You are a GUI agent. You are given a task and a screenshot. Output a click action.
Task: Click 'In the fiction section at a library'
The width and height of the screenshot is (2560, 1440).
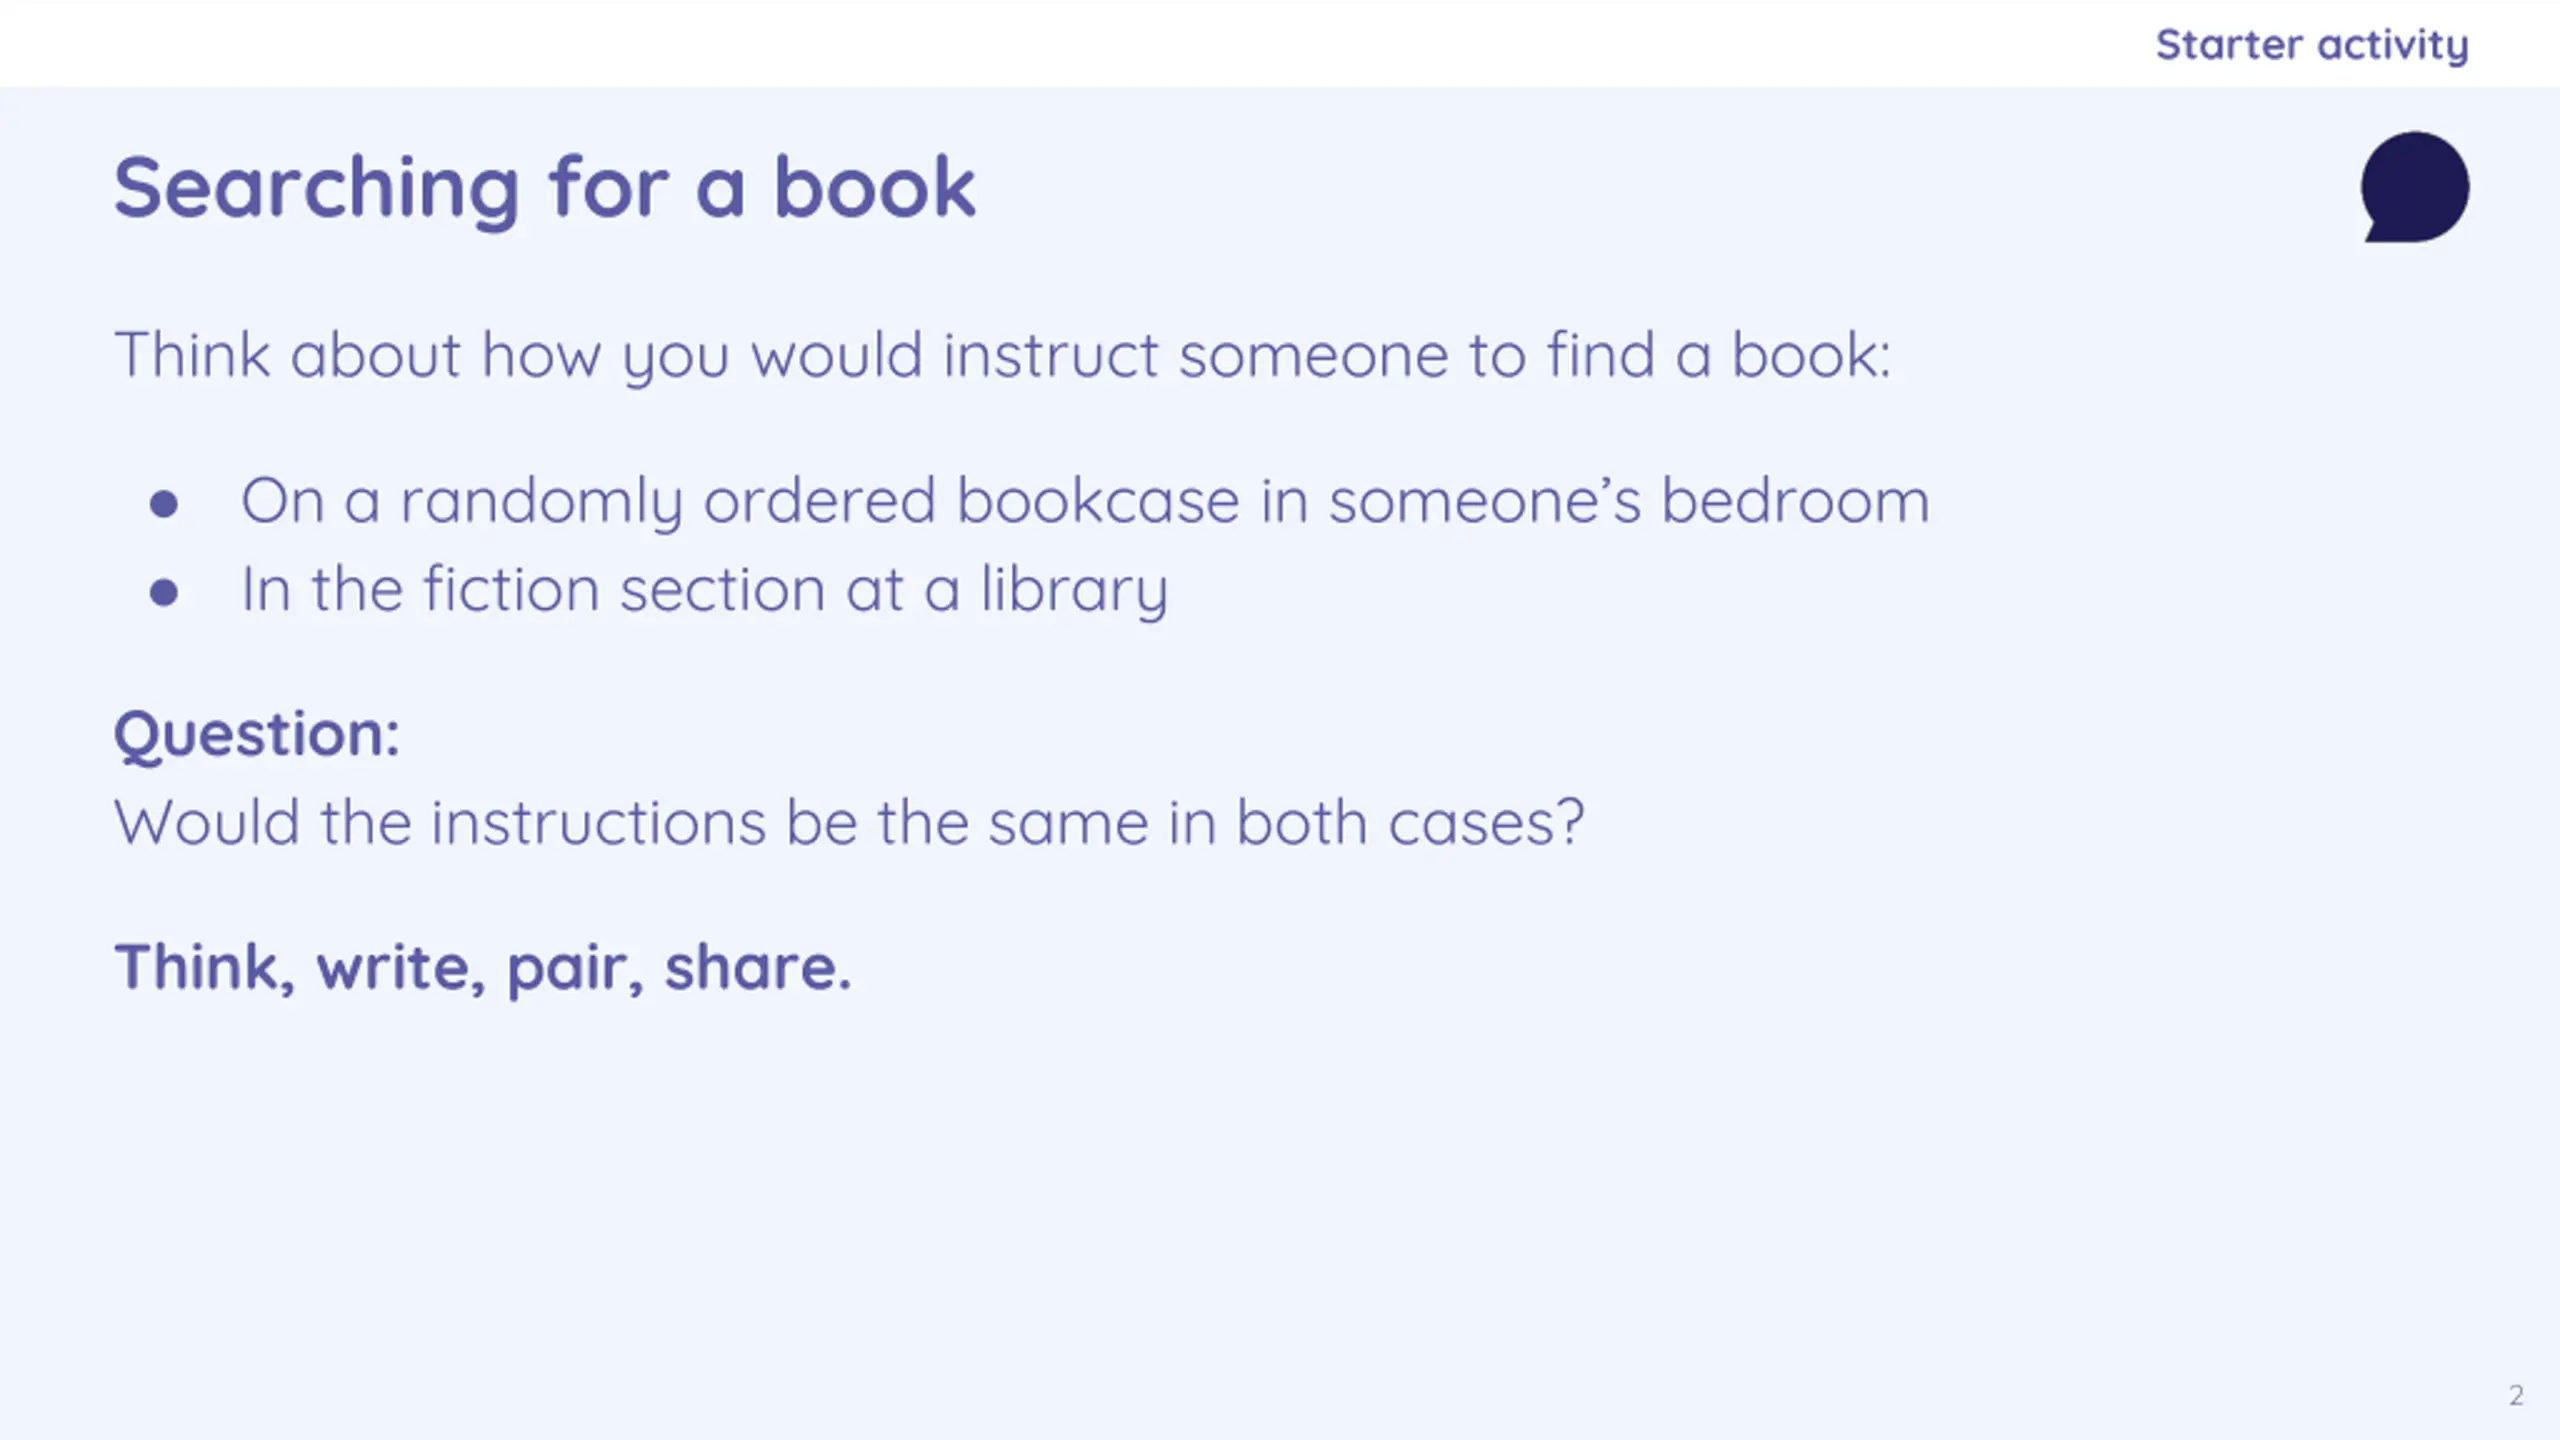[704, 590]
